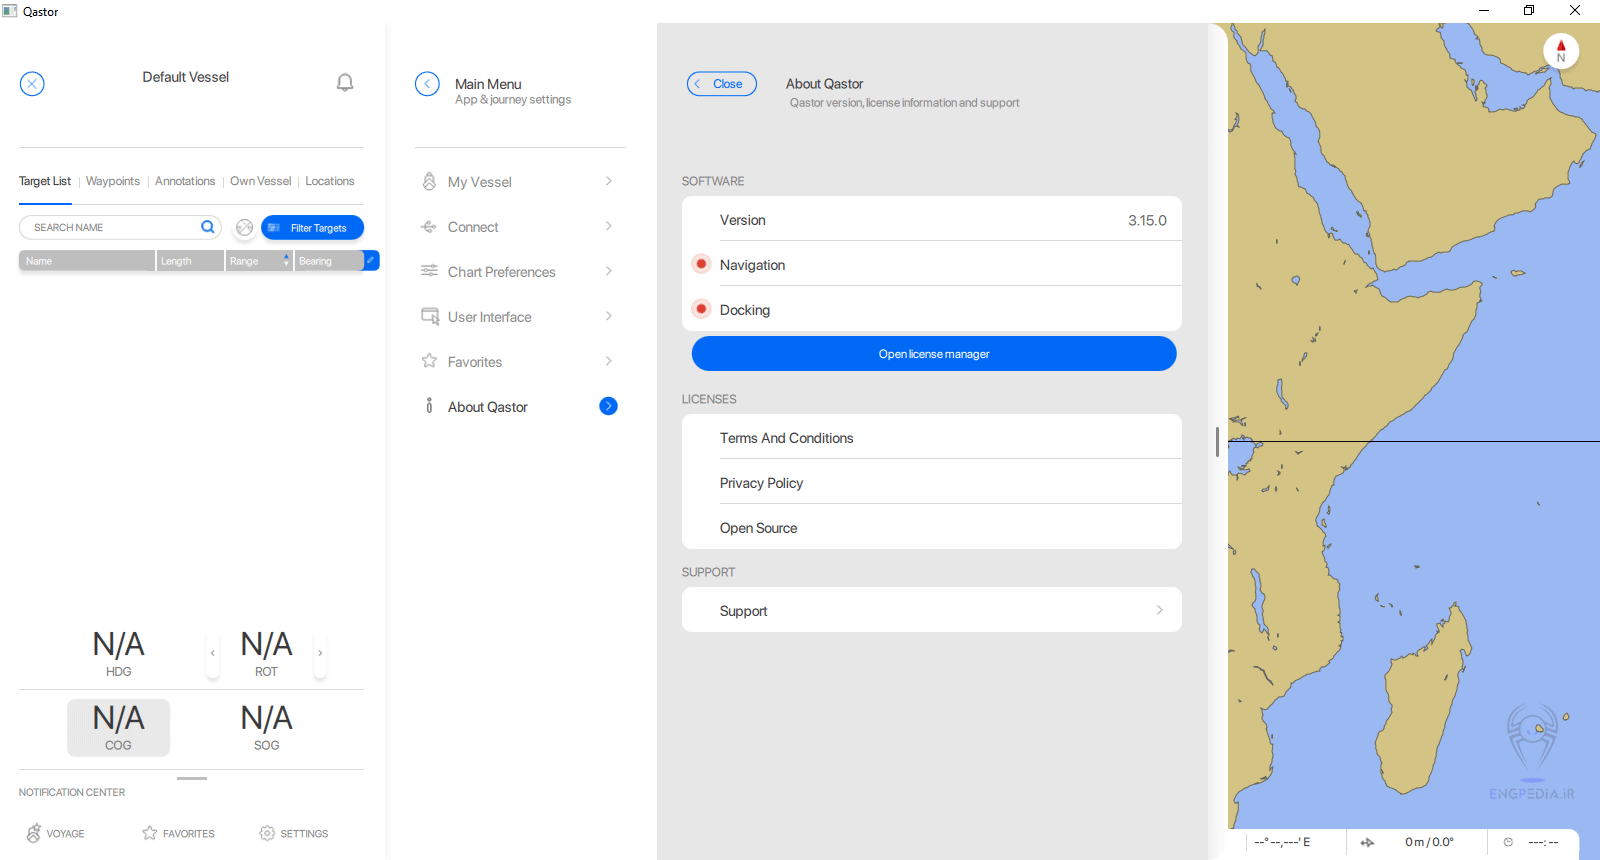Select the HDG data tile
The width and height of the screenshot is (1600, 860).
pyautogui.click(x=118, y=653)
